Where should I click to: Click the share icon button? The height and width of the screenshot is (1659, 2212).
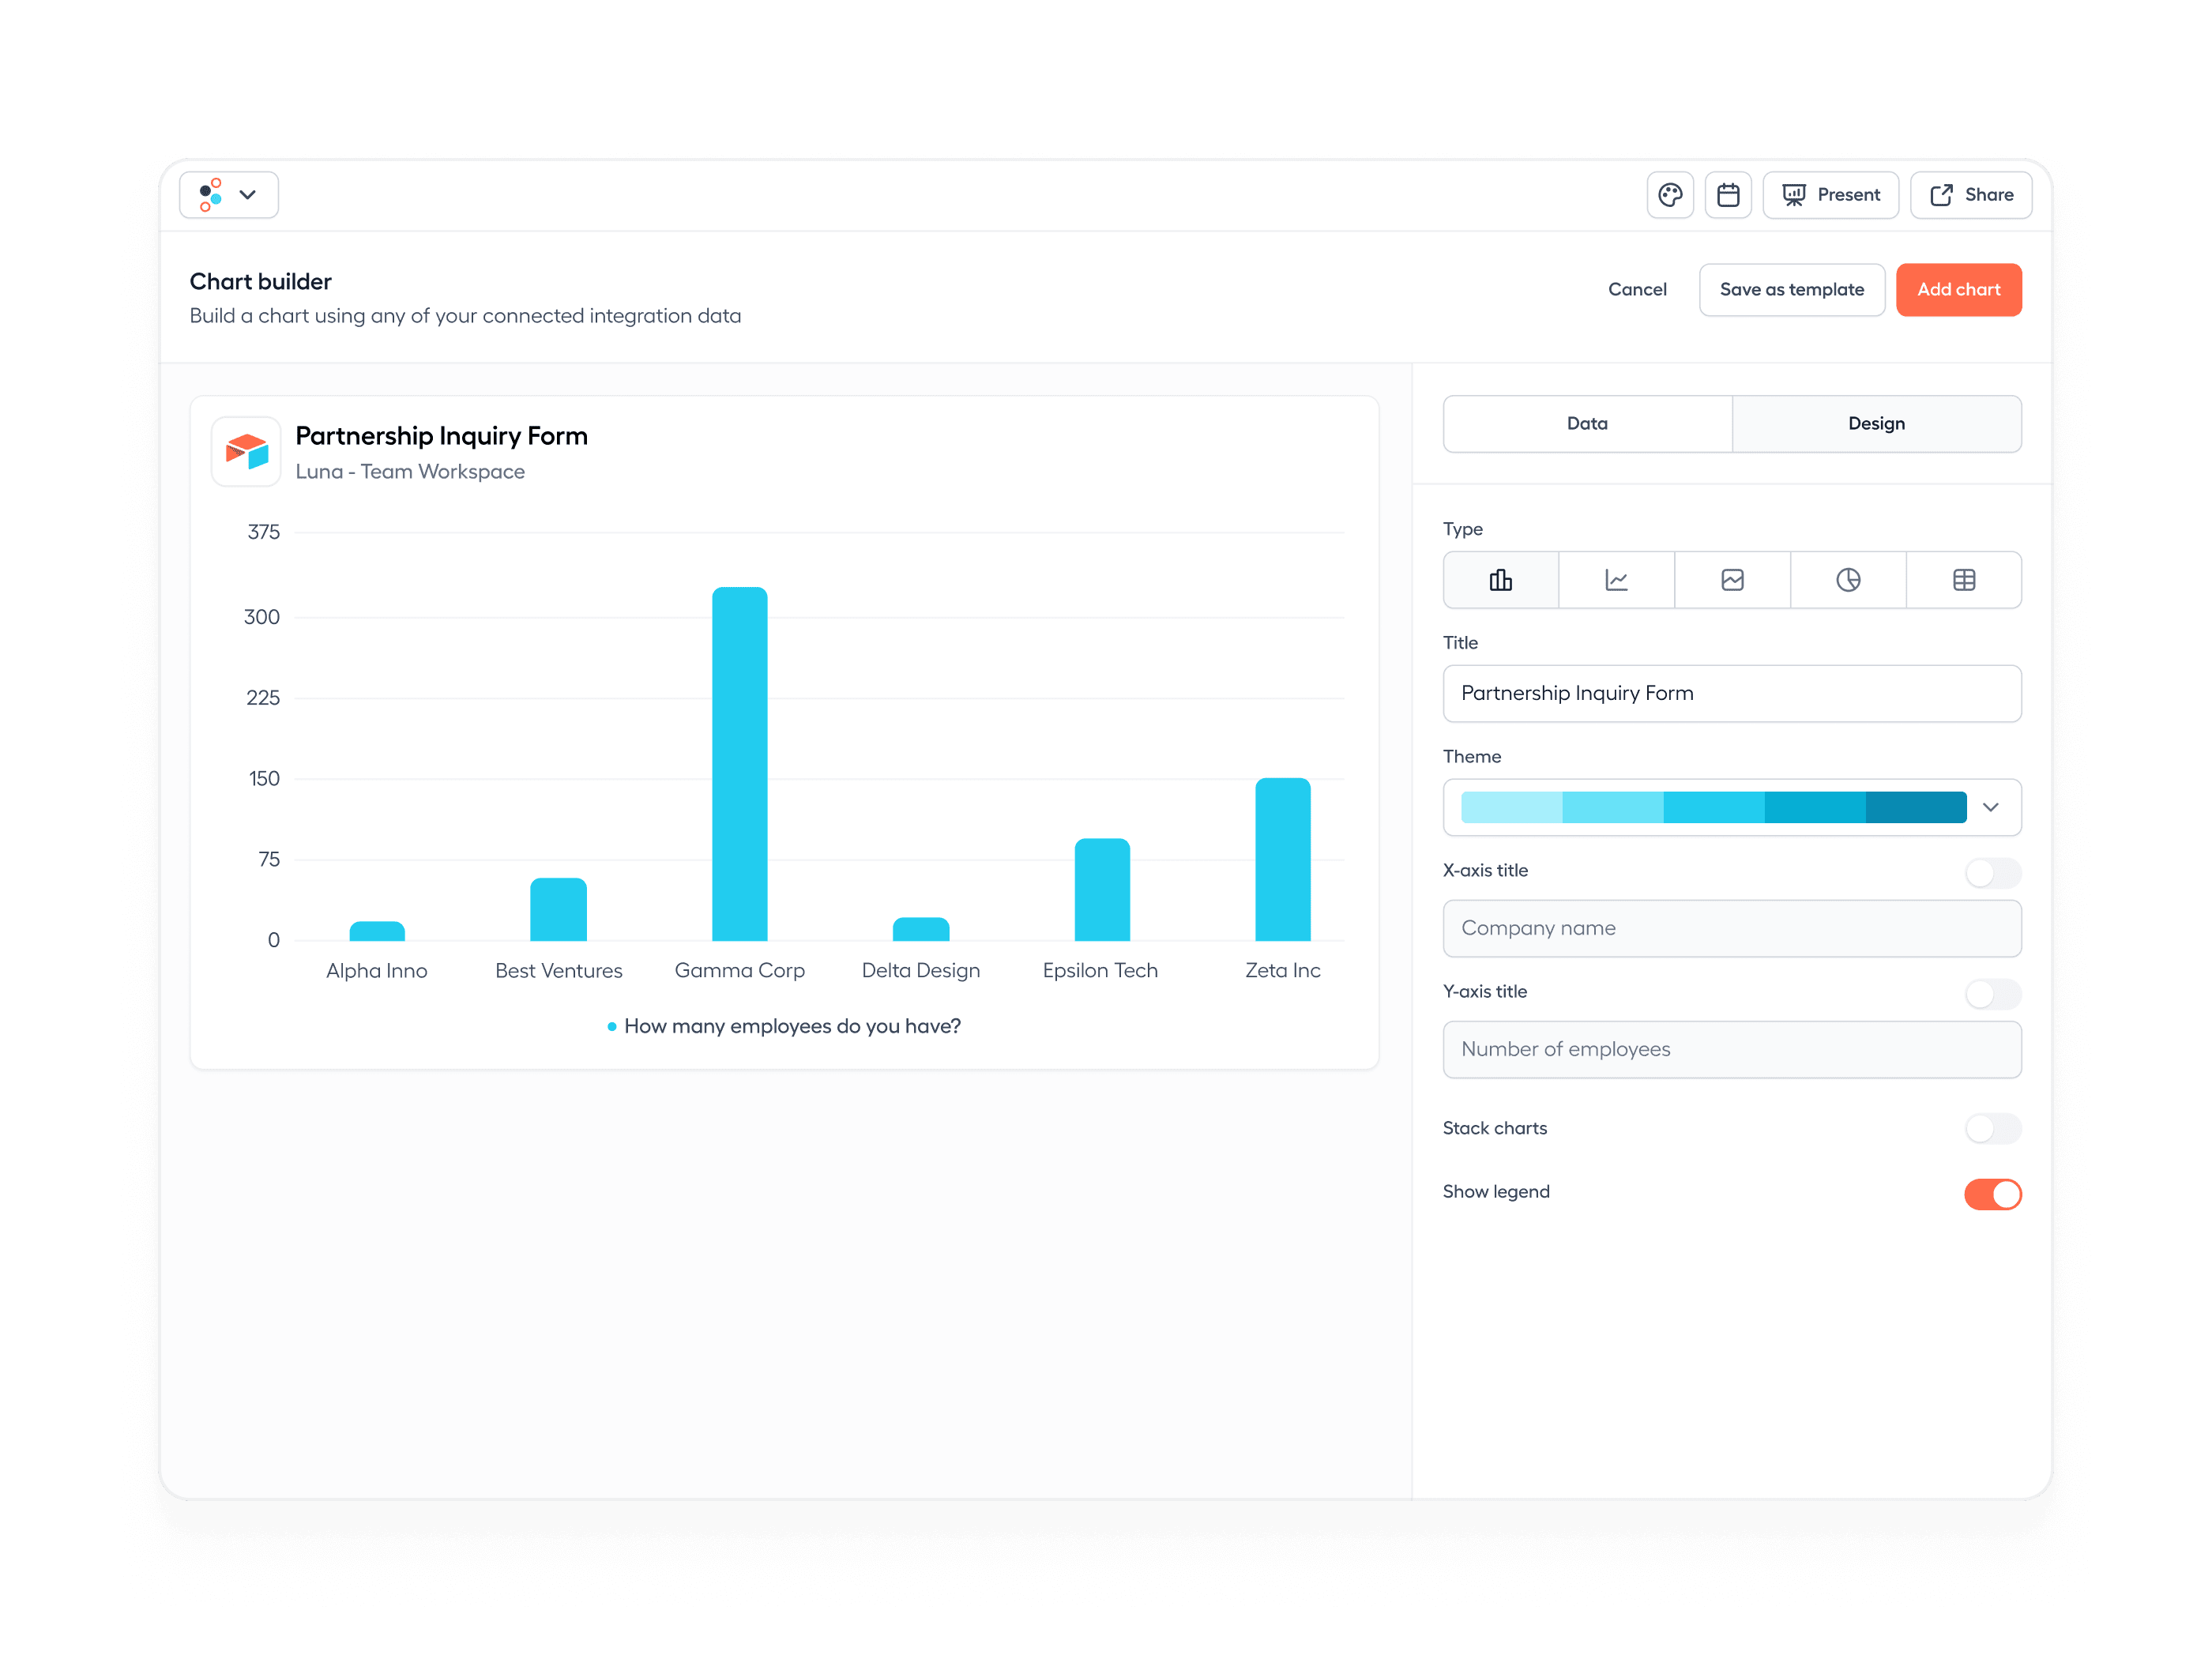[x=1970, y=194]
